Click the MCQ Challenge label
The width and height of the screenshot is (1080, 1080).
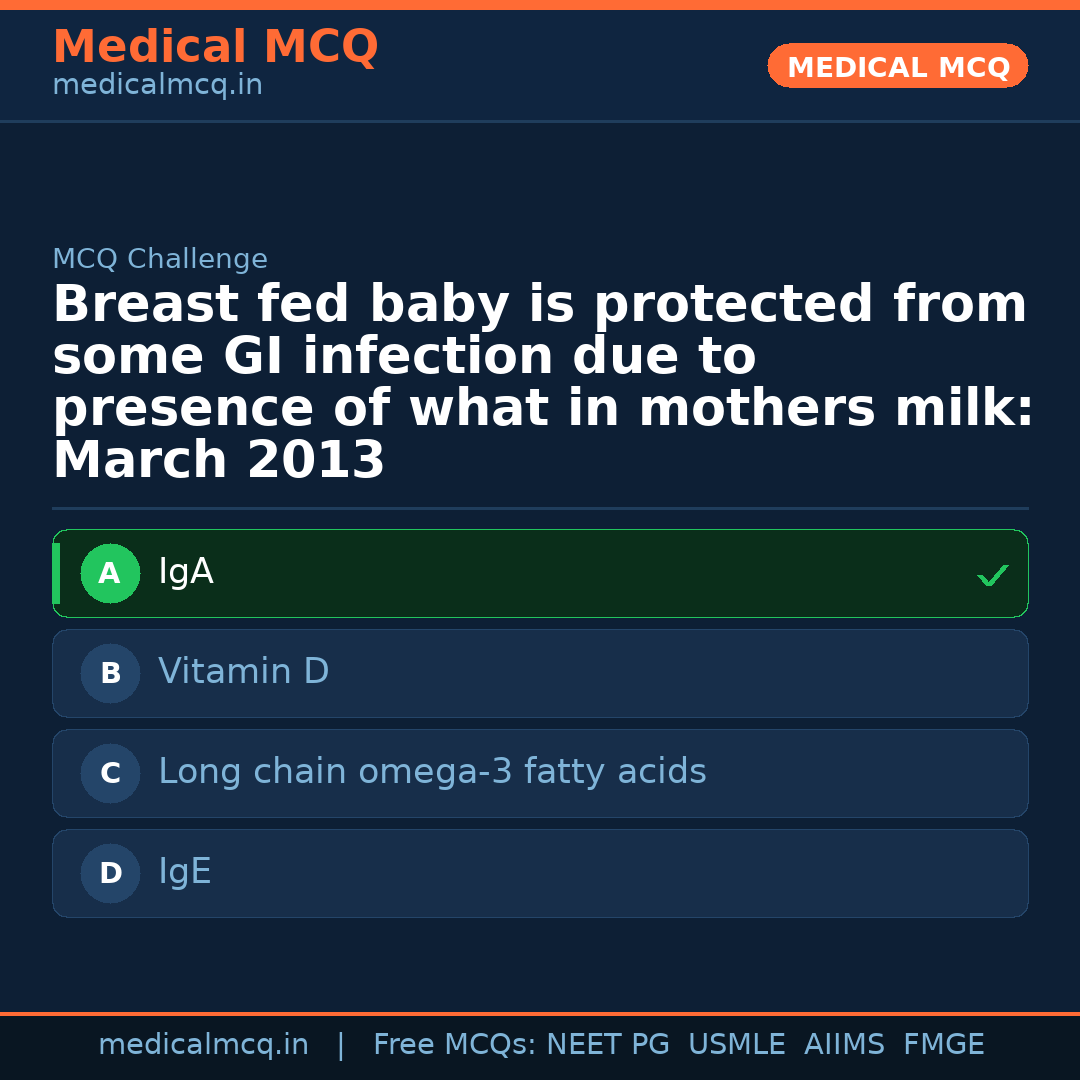point(160,260)
